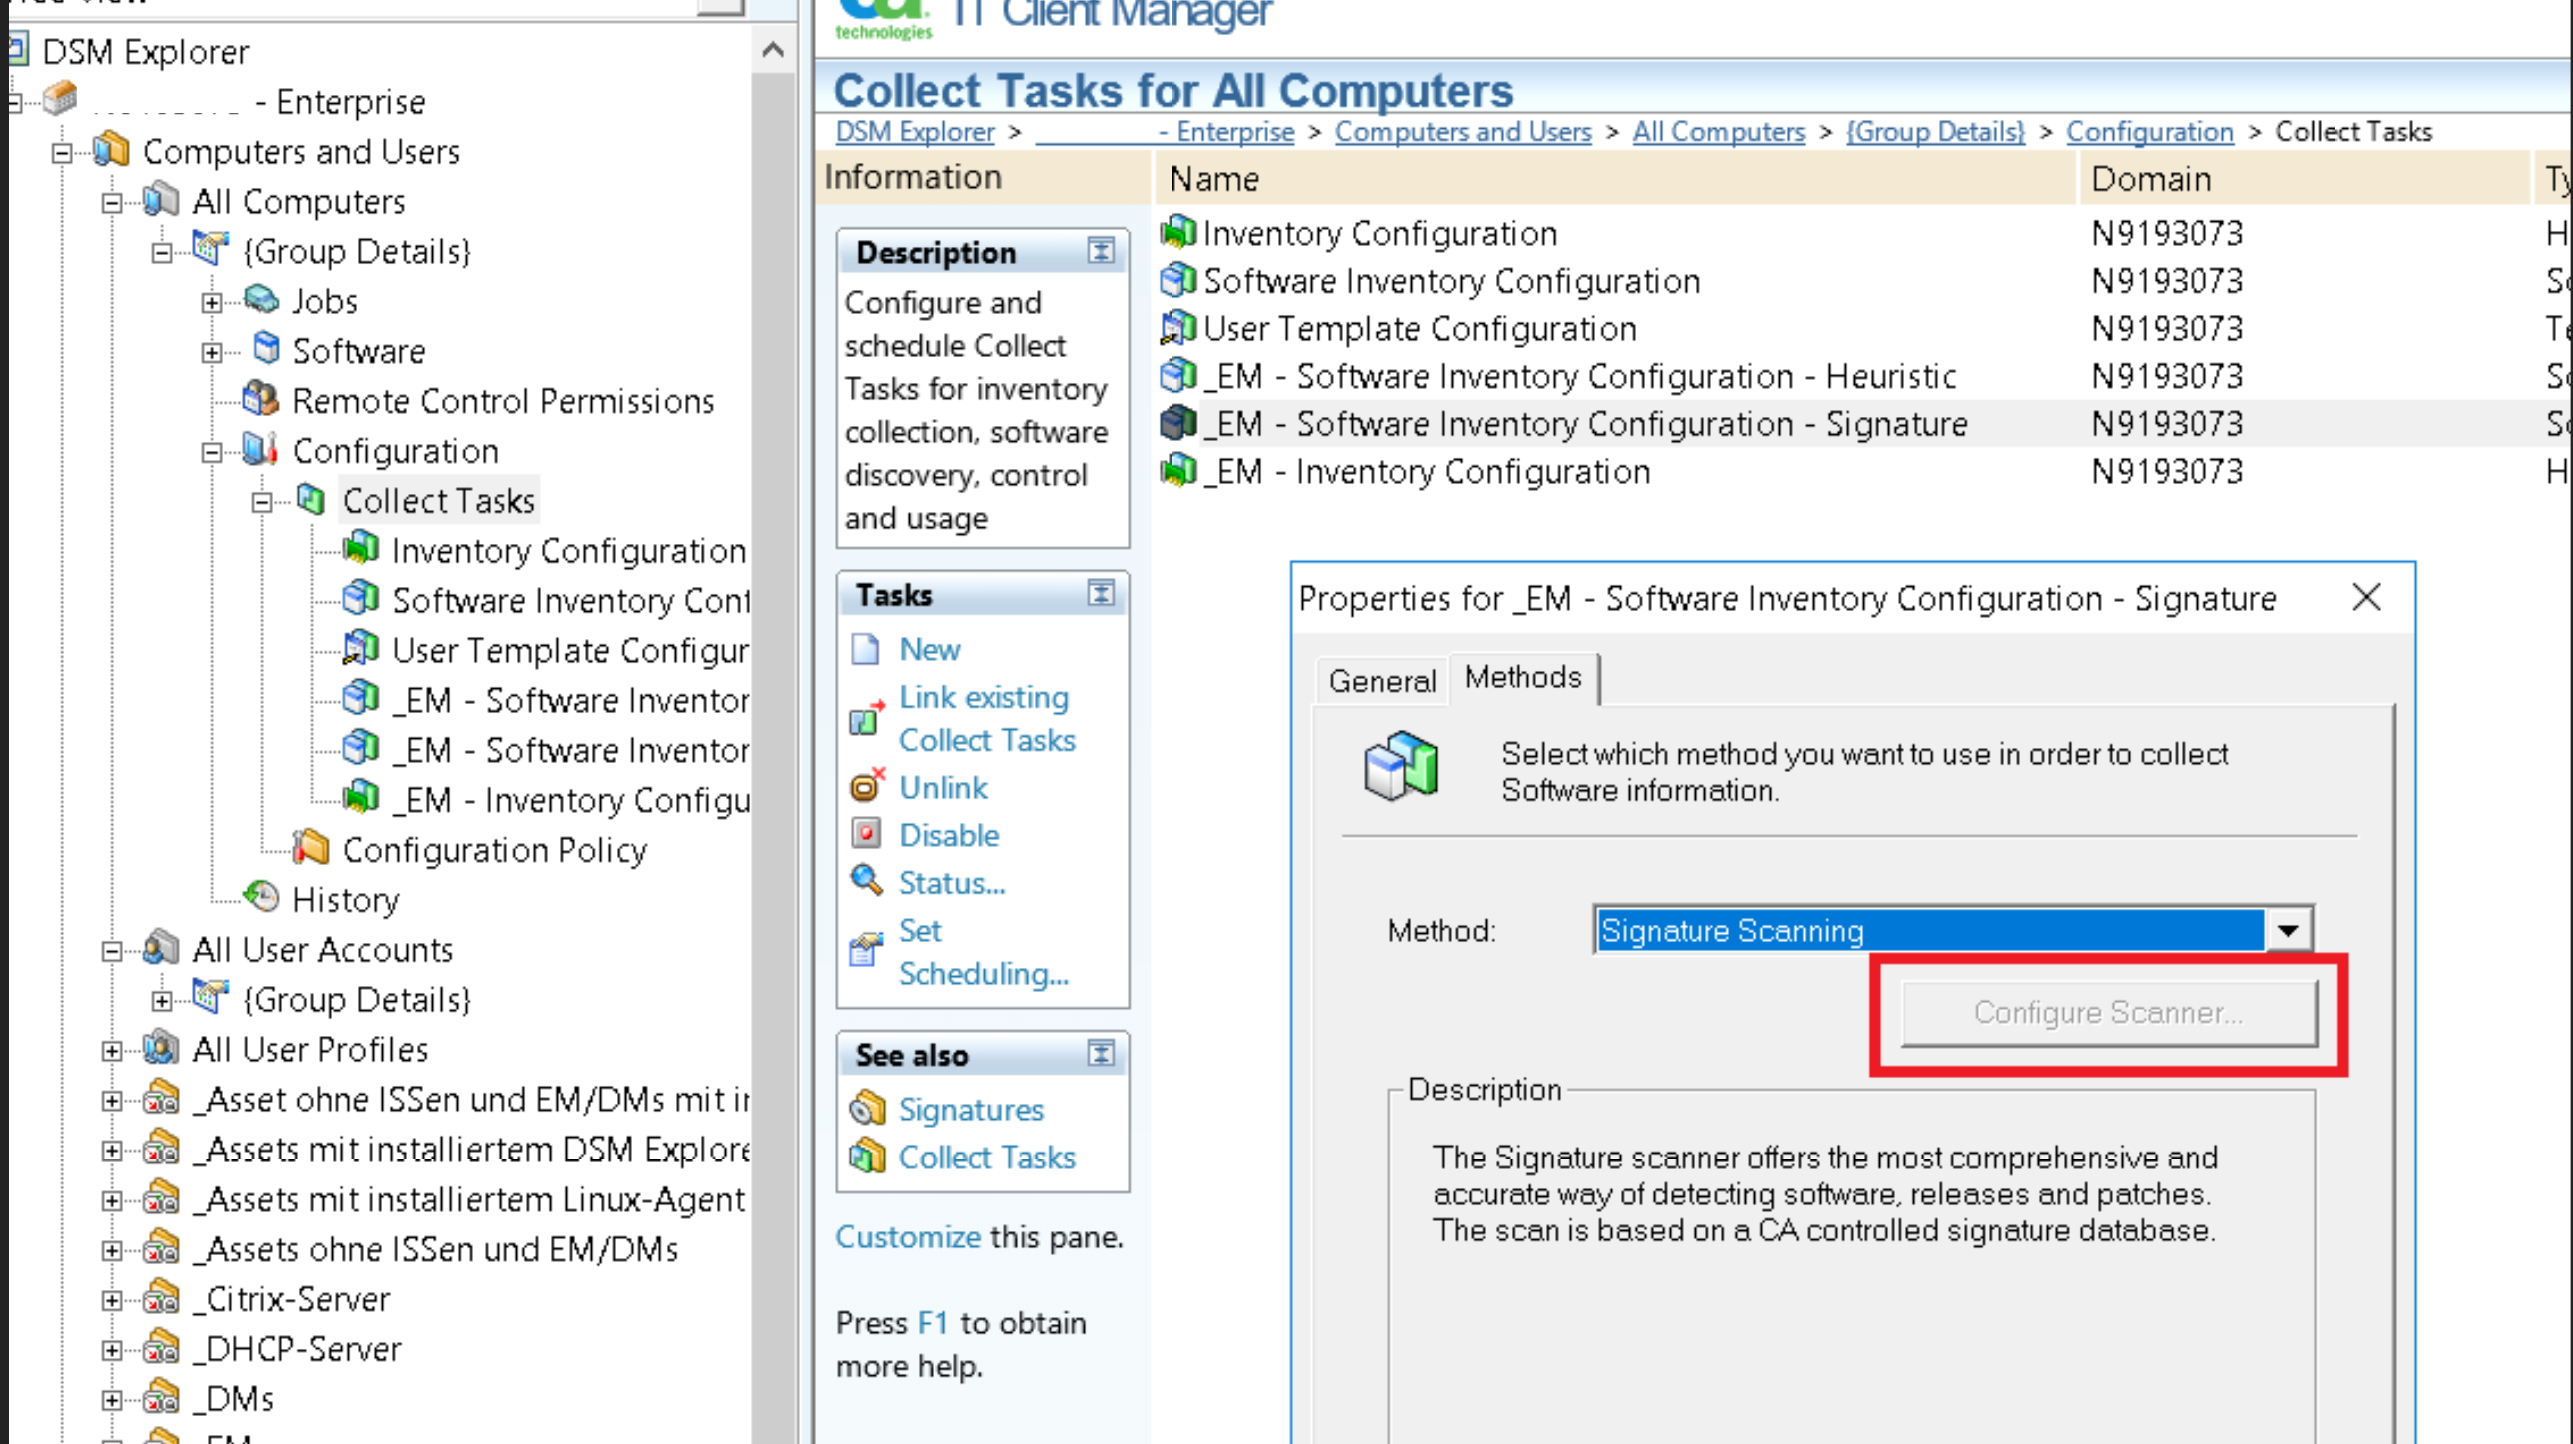Open the Method dropdown list

click(2288, 930)
